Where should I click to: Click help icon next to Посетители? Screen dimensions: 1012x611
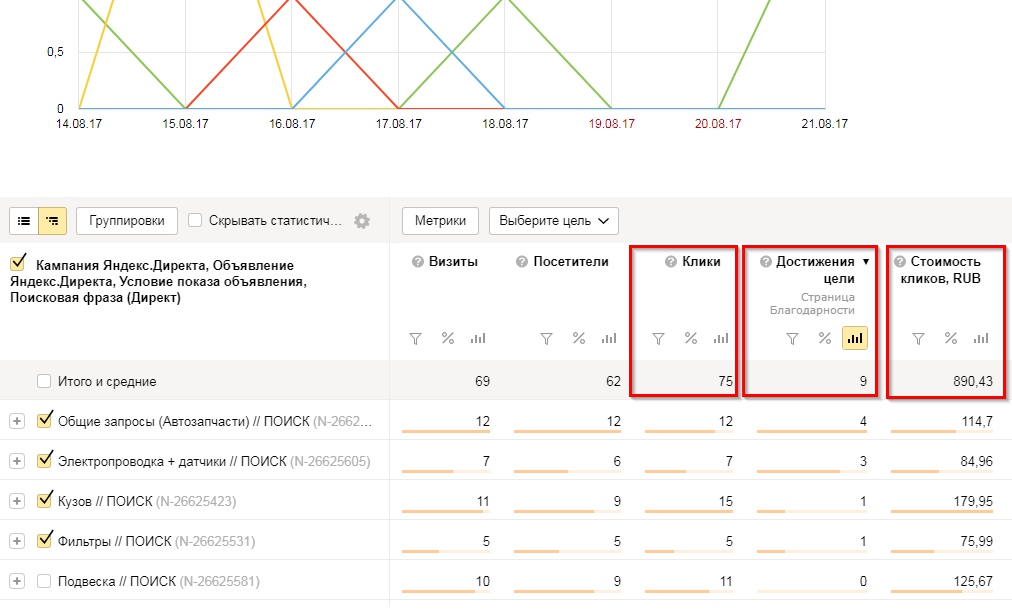pos(521,262)
